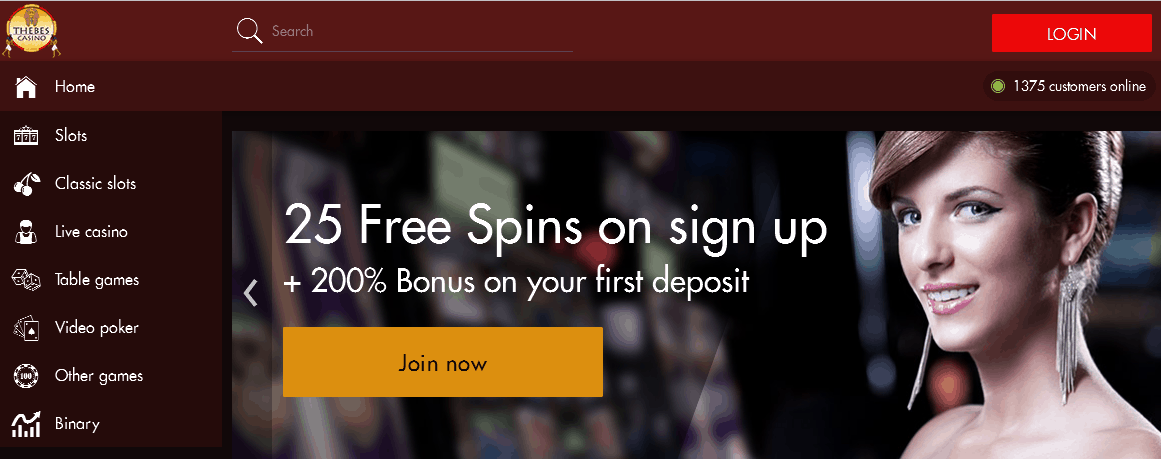Click the red LOGIN button

point(1071,33)
